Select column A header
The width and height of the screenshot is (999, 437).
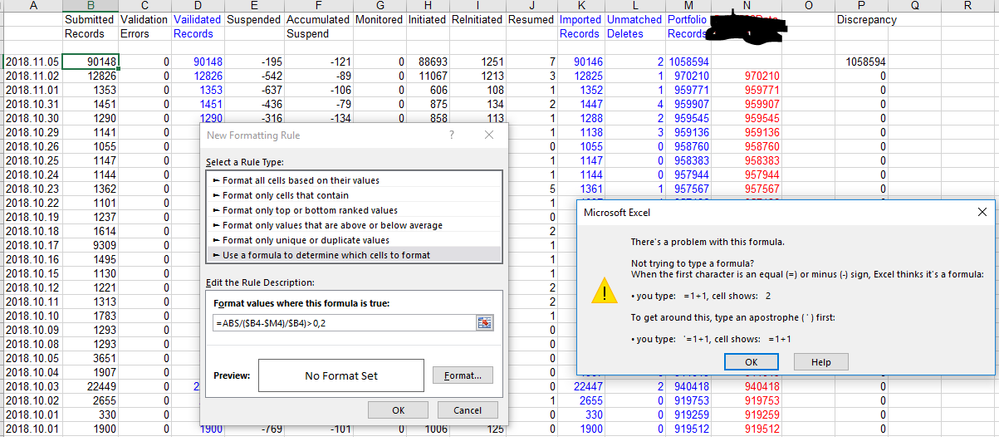(33, 6)
